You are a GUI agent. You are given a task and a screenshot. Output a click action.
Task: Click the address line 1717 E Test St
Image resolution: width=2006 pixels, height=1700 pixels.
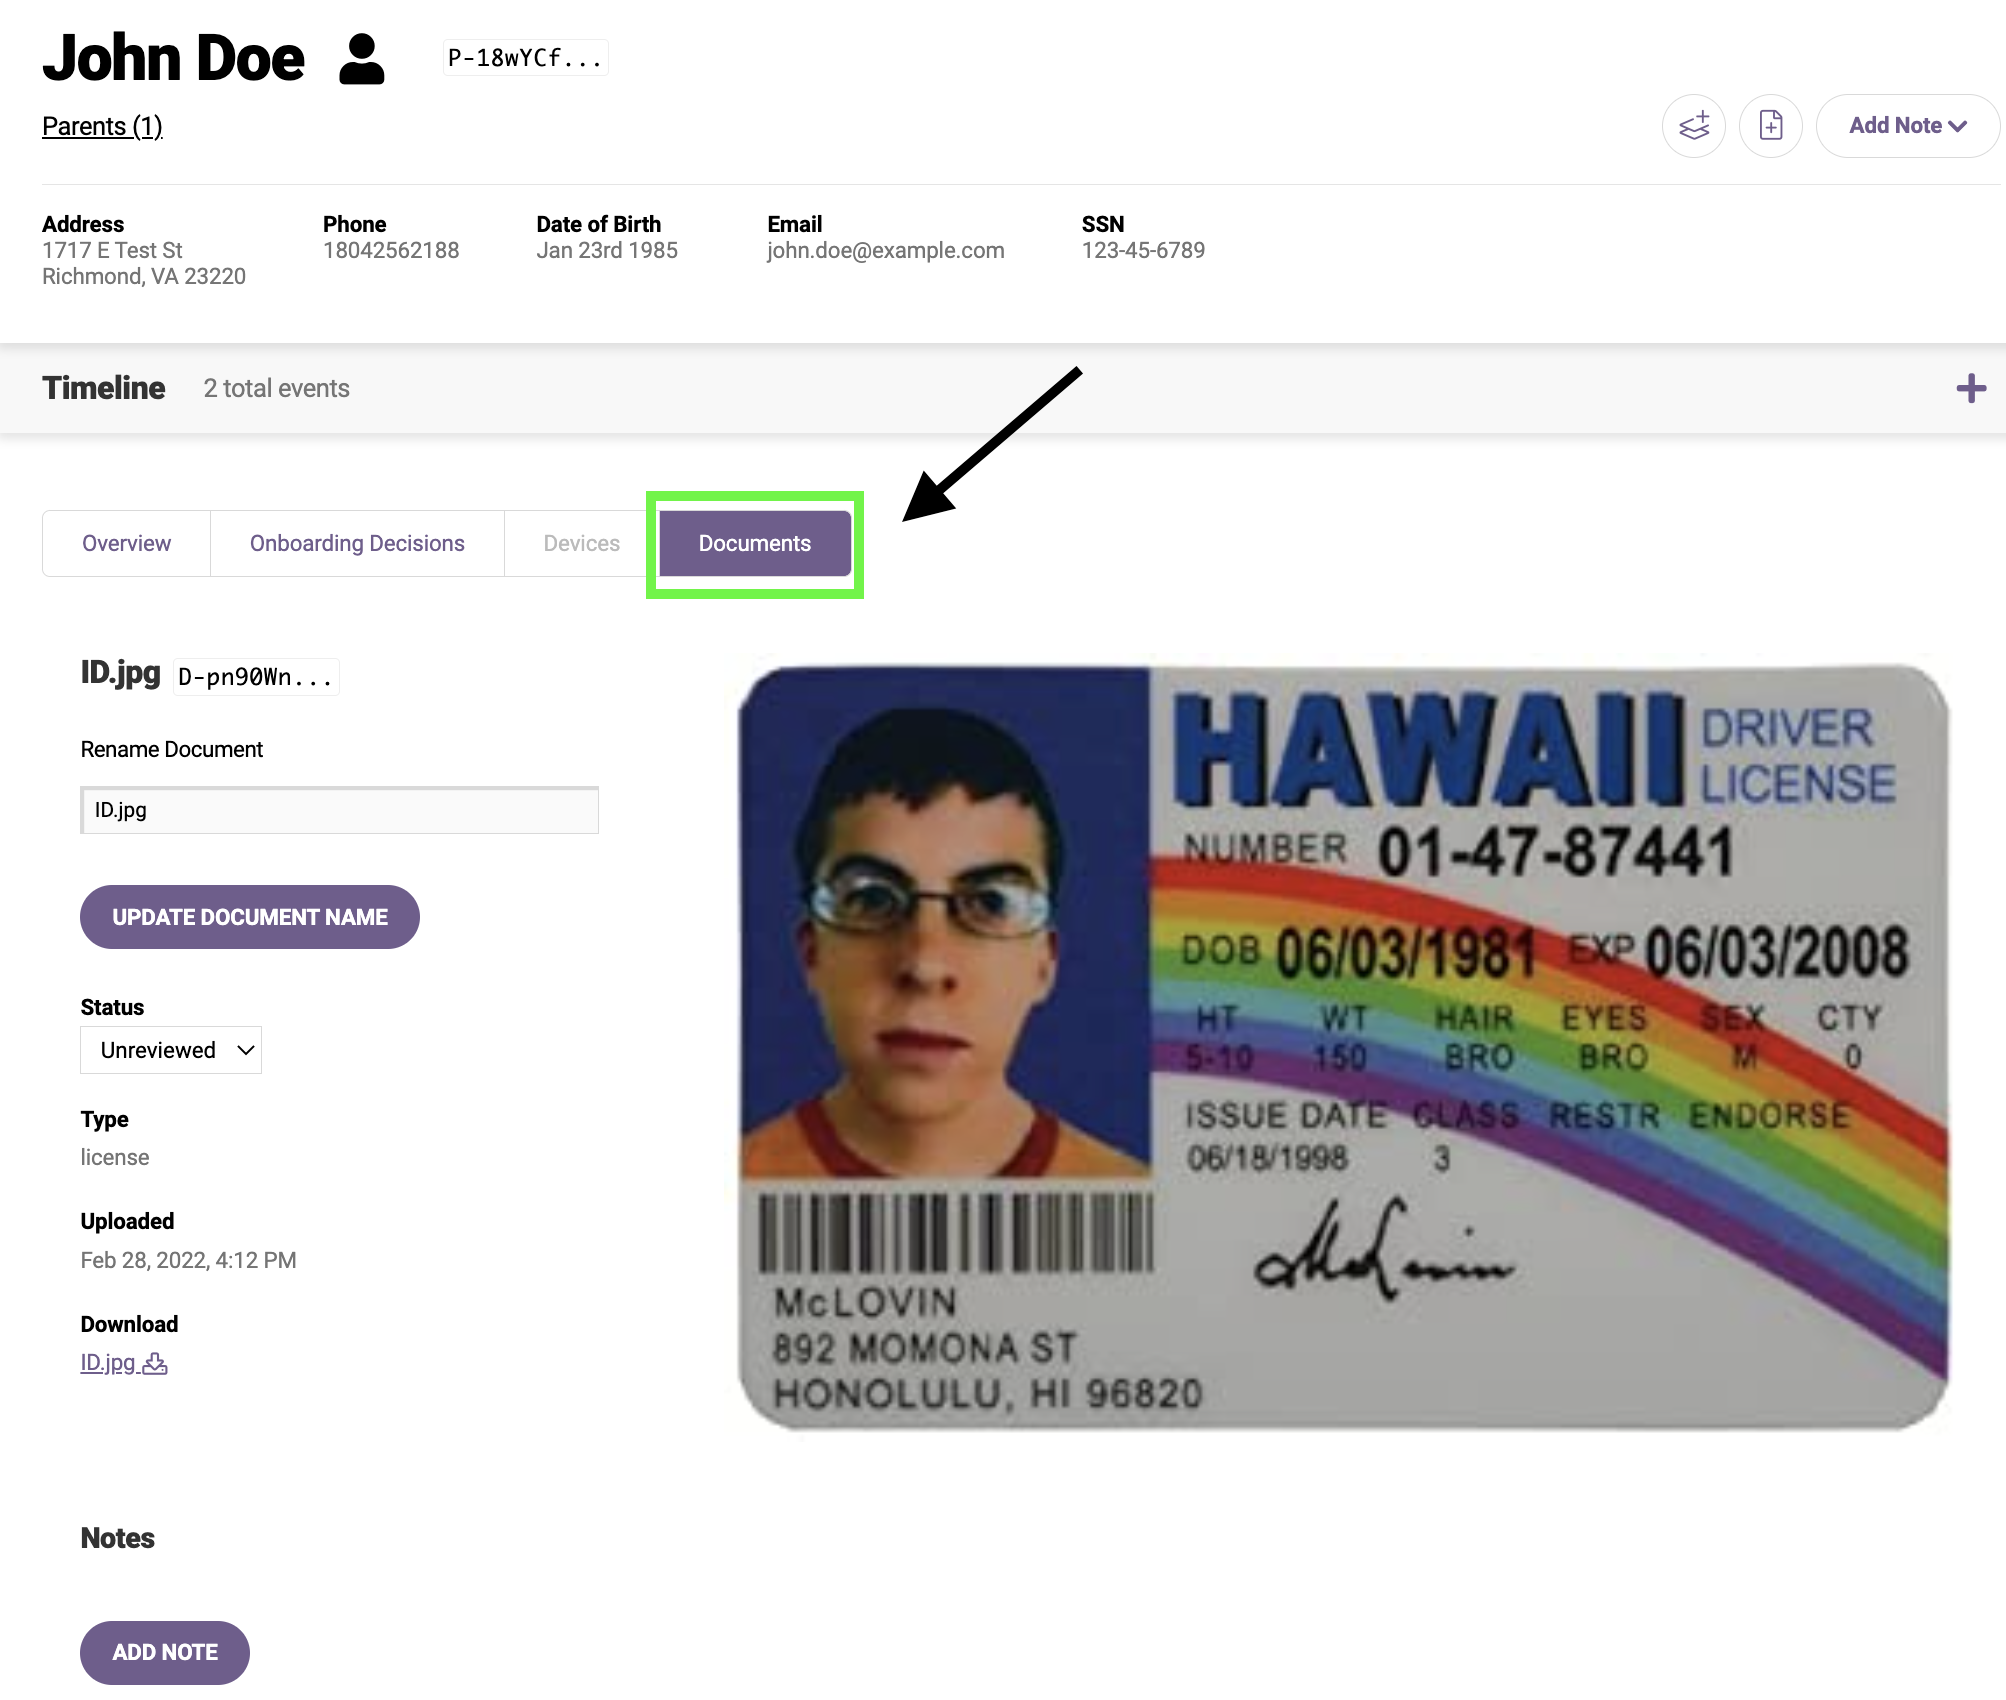112,250
